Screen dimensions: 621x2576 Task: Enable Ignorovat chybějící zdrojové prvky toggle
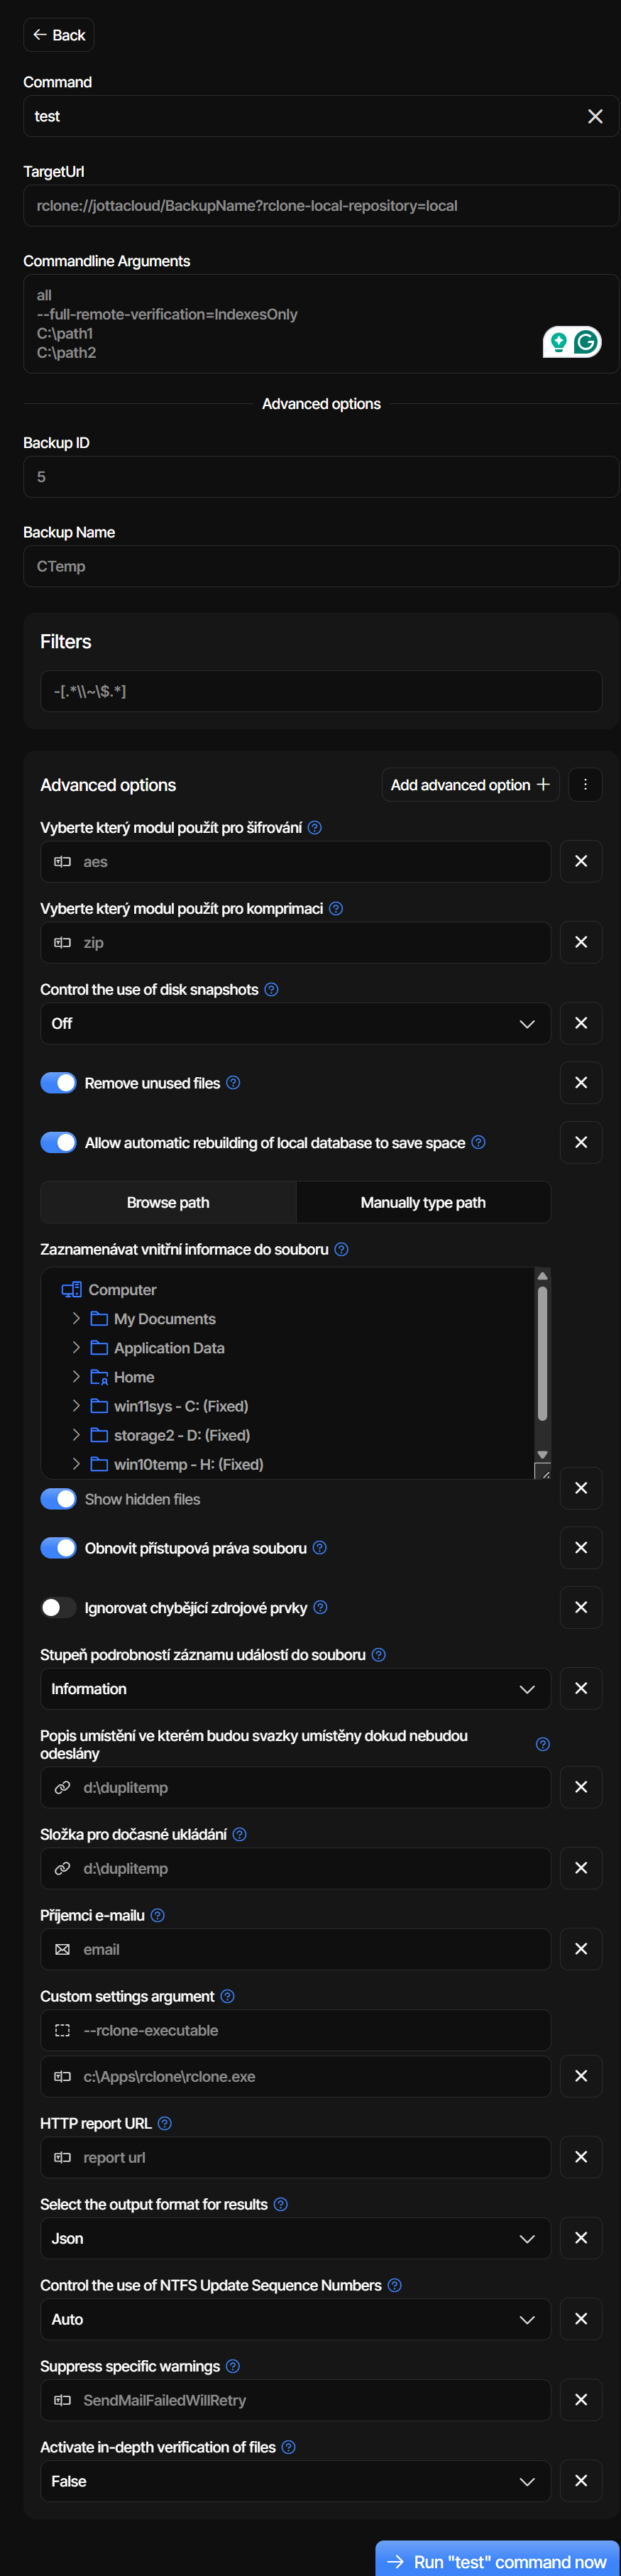tap(59, 1608)
